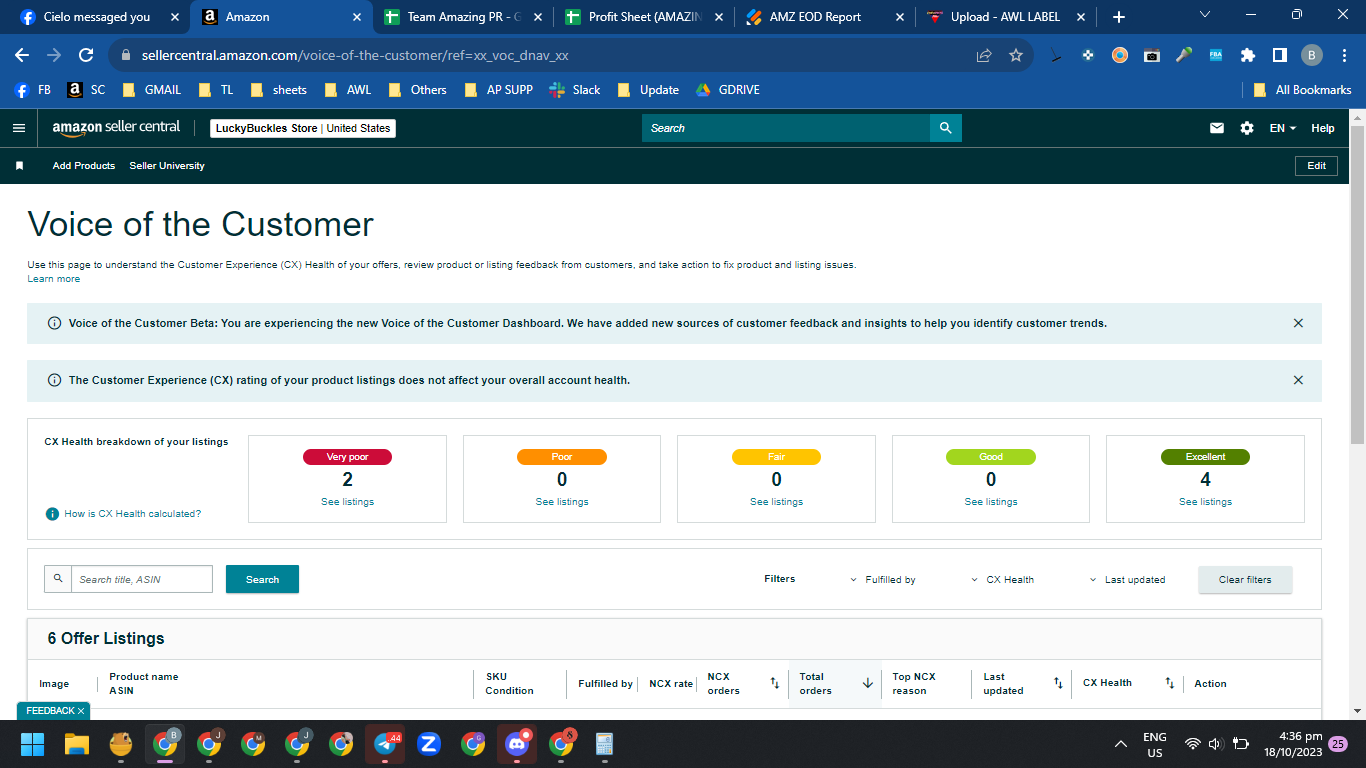Expand the Last updated filter dropdown
Image resolution: width=1366 pixels, height=768 pixels.
tap(1127, 580)
